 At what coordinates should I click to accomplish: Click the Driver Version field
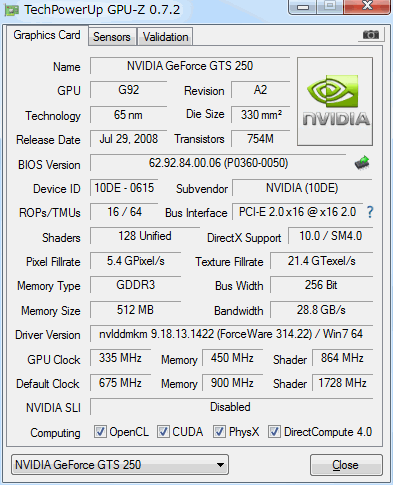click(231, 334)
